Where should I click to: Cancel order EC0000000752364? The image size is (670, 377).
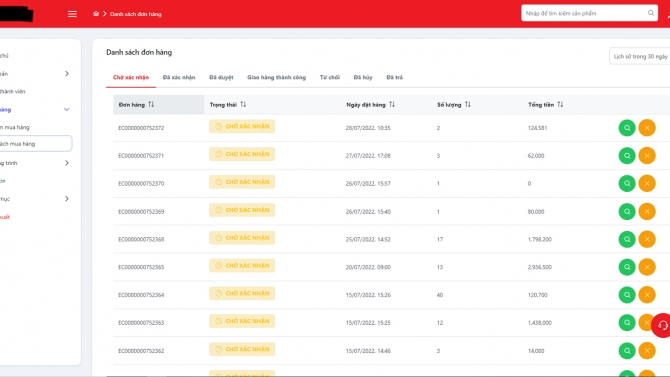(x=647, y=295)
